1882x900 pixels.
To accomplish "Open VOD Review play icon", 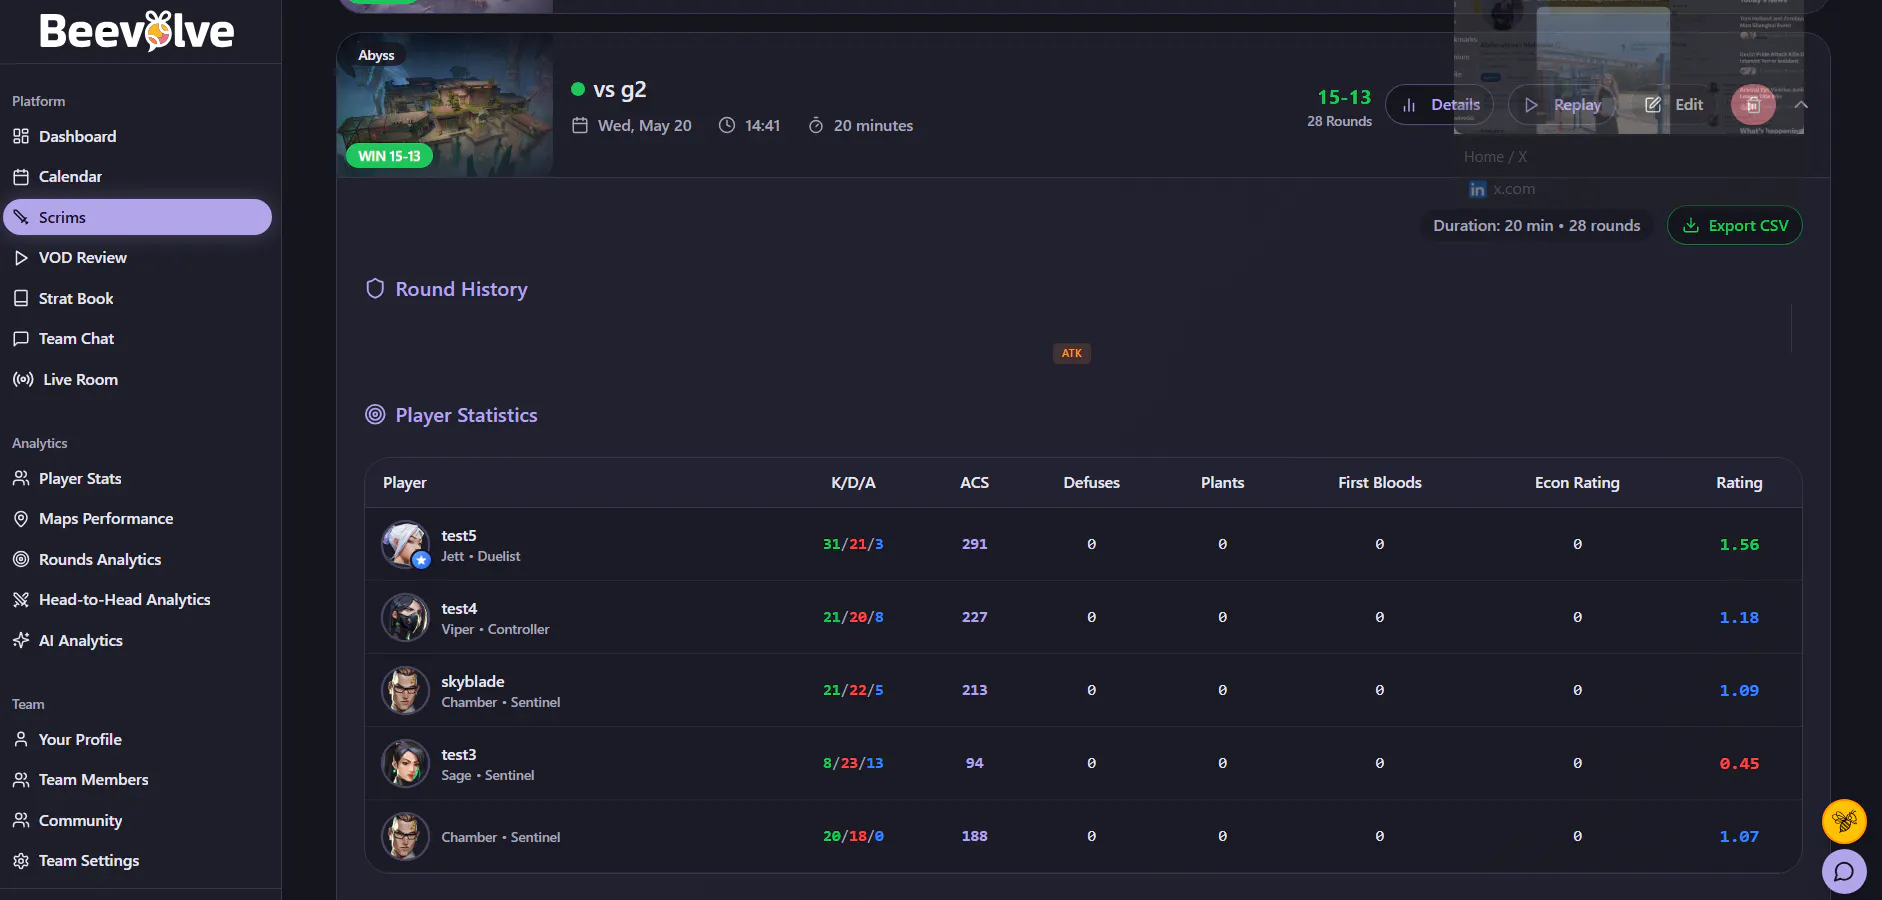I will coord(21,258).
